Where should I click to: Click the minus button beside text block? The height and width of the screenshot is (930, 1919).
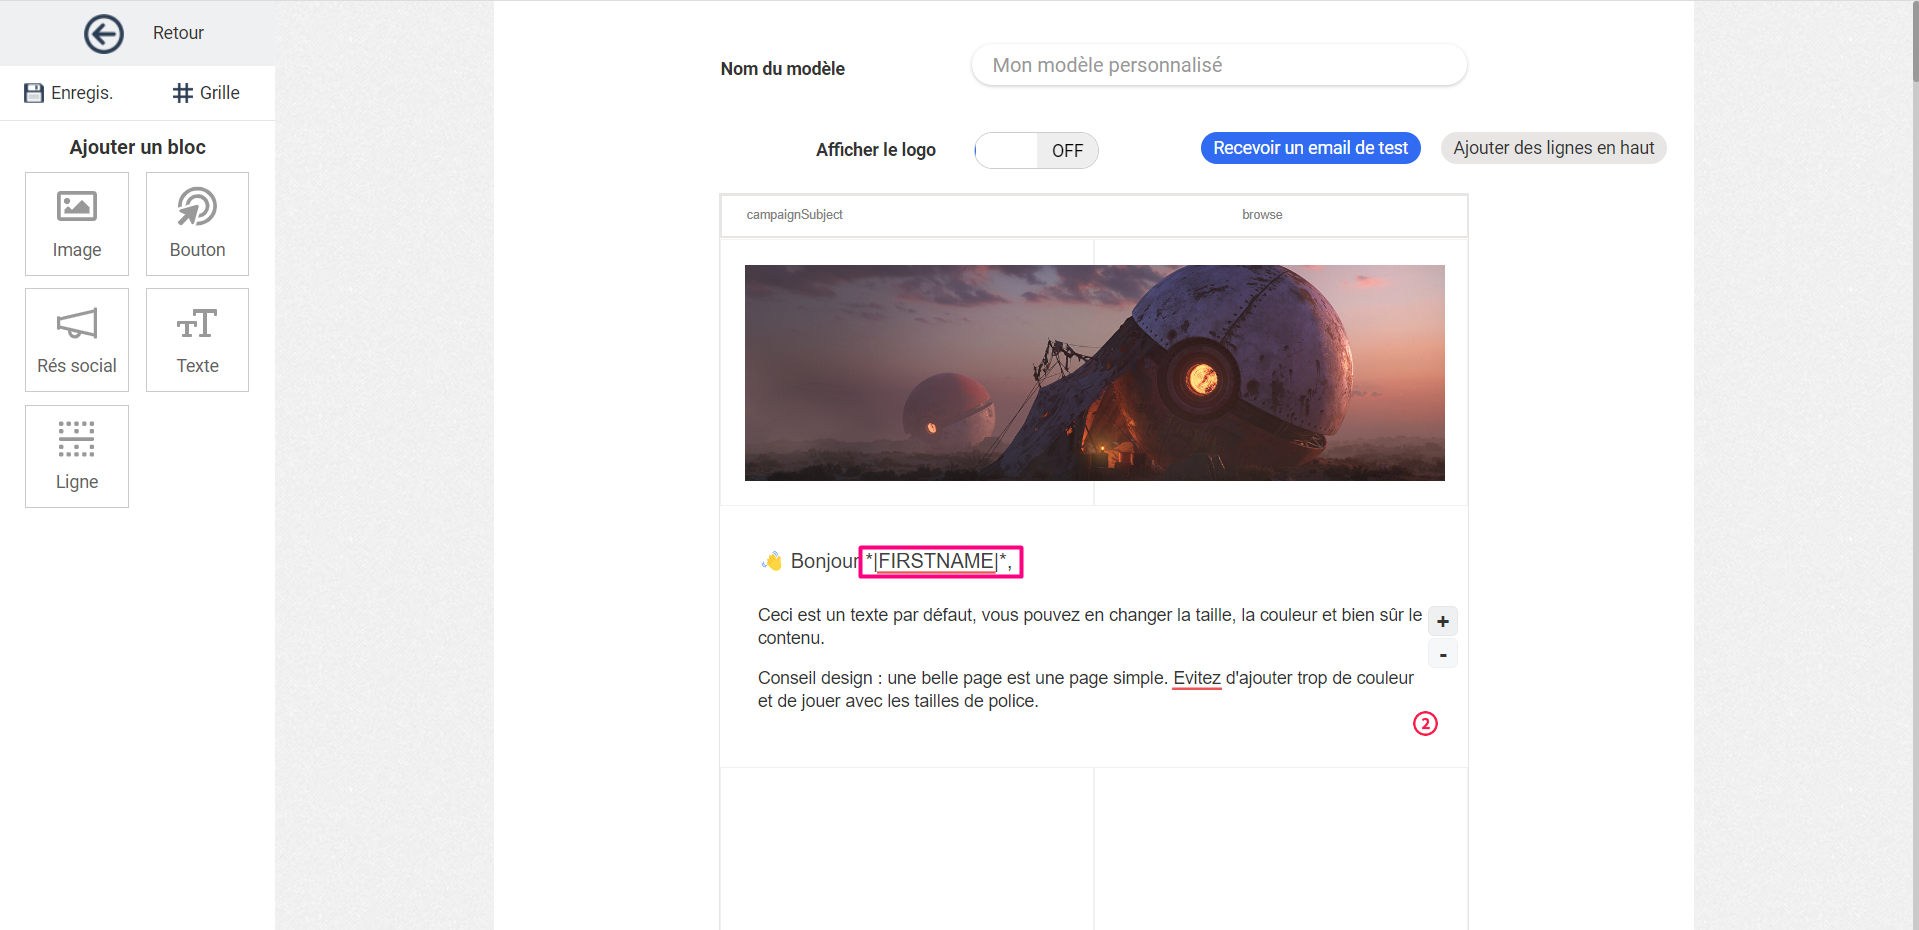click(1442, 655)
